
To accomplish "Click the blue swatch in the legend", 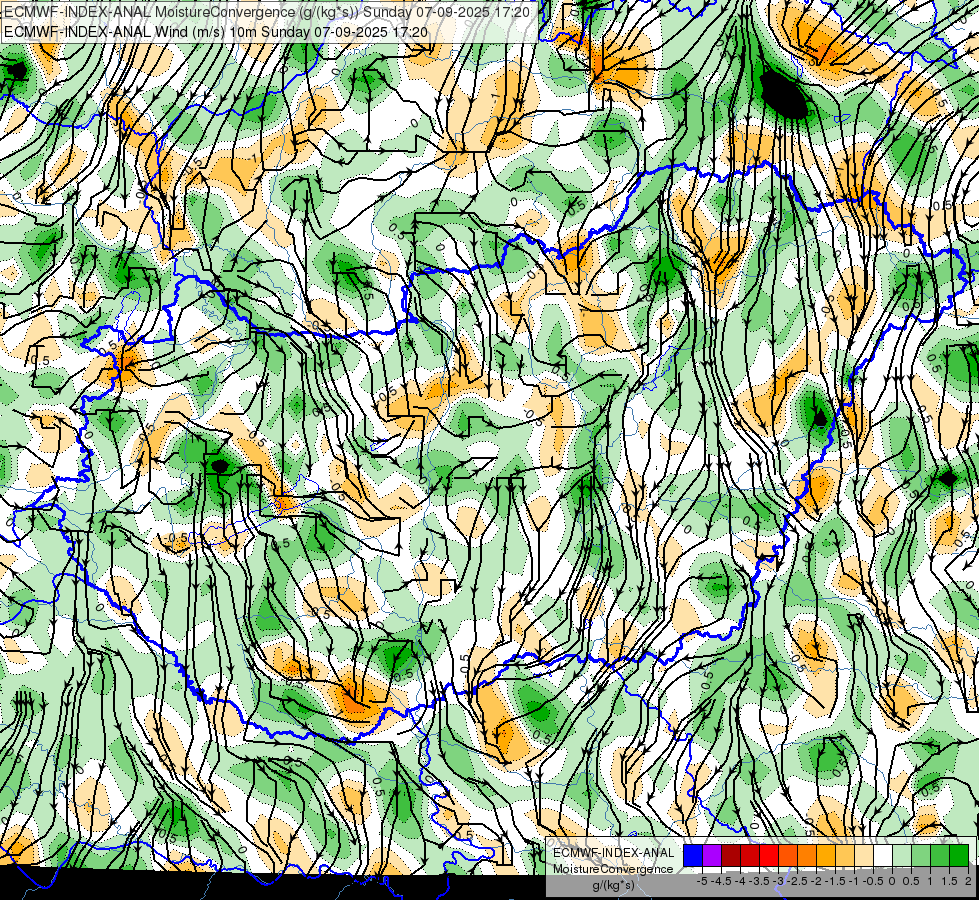I will [x=693, y=856].
